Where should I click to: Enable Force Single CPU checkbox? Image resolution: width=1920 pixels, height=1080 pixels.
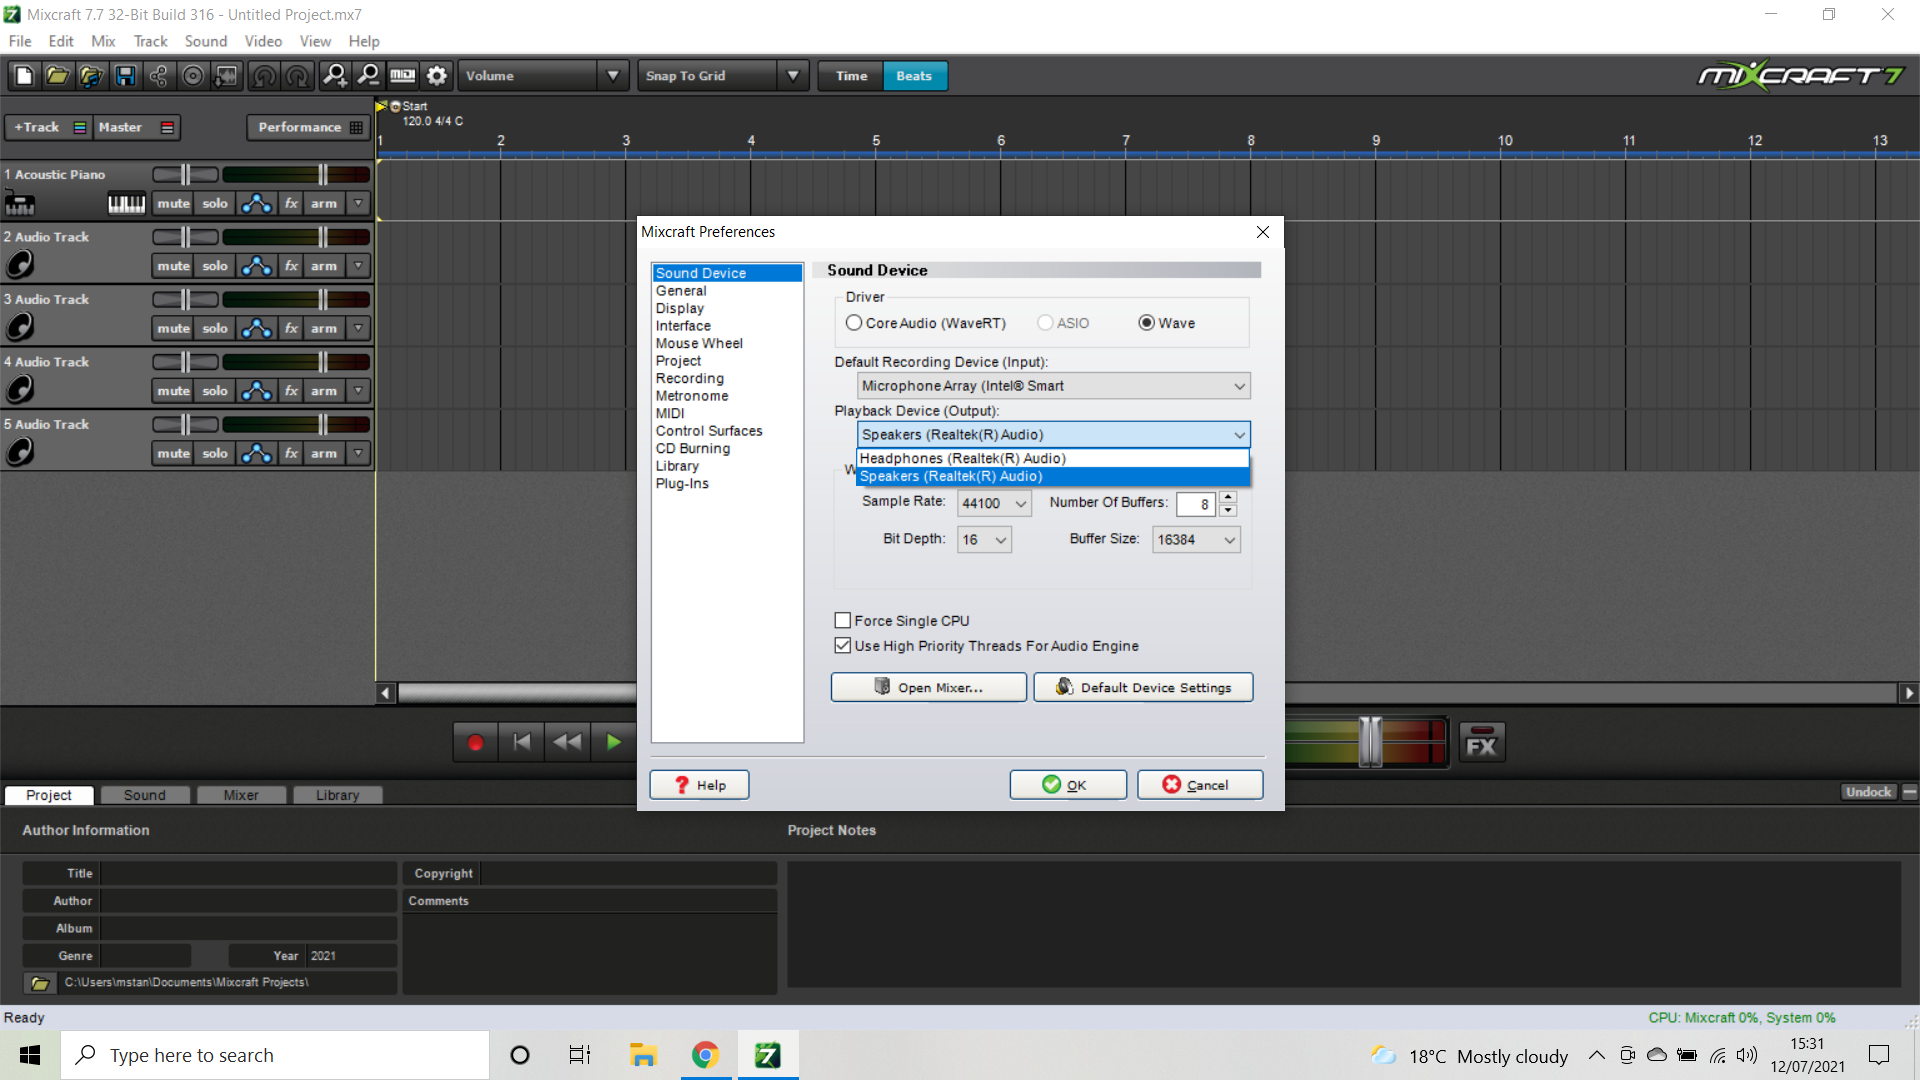click(x=843, y=621)
